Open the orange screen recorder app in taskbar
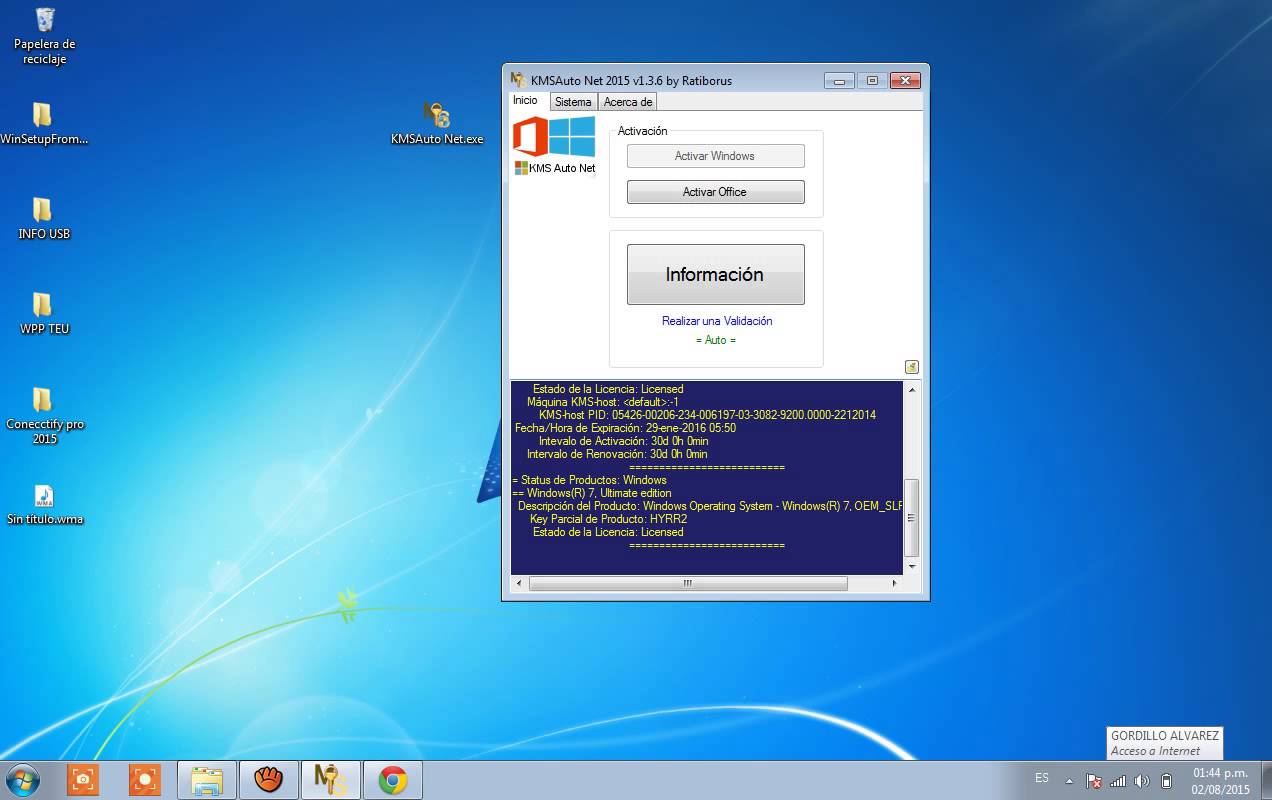This screenshot has width=1272, height=800. tap(145, 780)
